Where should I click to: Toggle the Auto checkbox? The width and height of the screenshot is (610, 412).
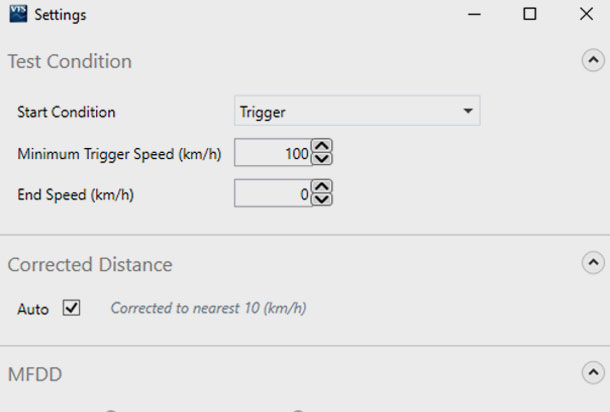point(71,308)
